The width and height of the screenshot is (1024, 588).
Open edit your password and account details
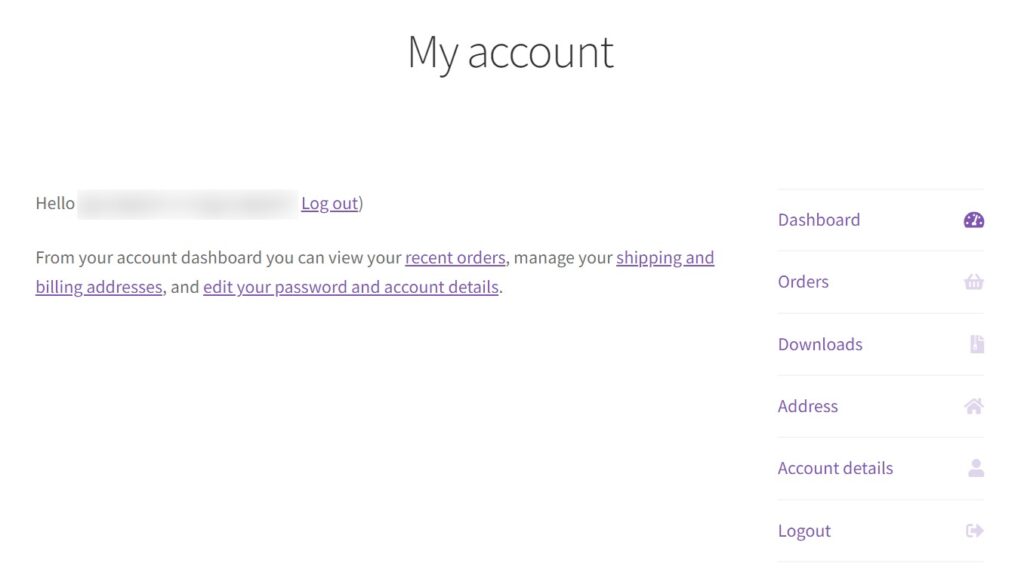[x=351, y=287]
